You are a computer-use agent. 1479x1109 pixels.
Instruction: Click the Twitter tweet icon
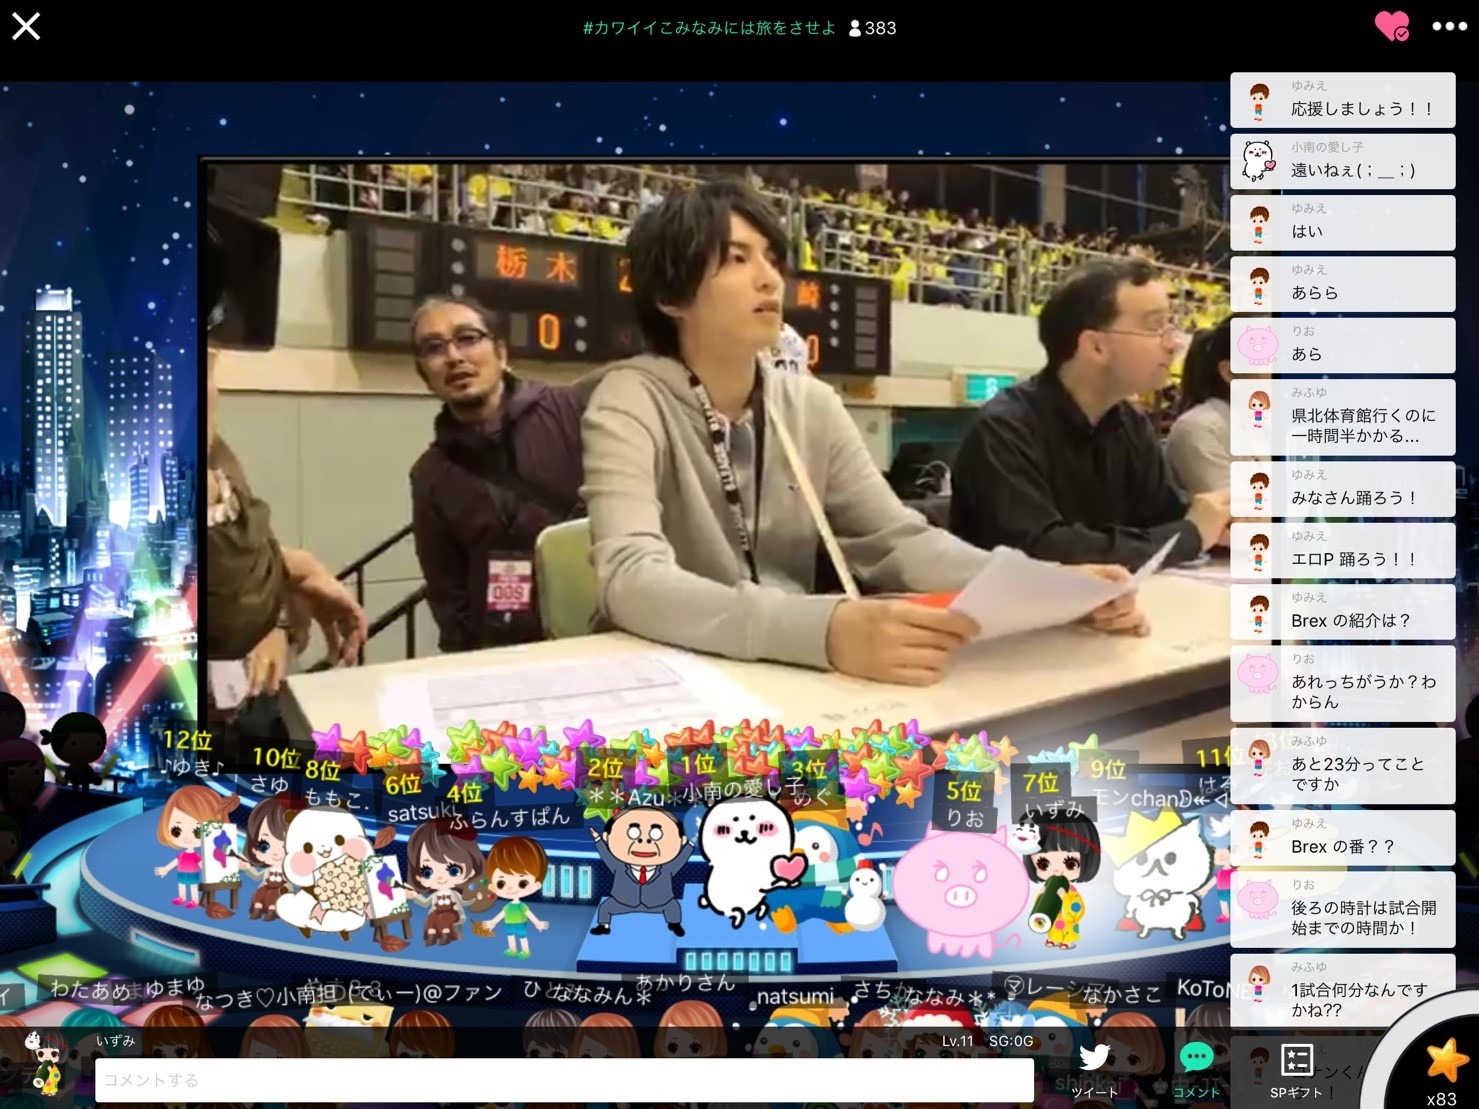(x=1094, y=1057)
